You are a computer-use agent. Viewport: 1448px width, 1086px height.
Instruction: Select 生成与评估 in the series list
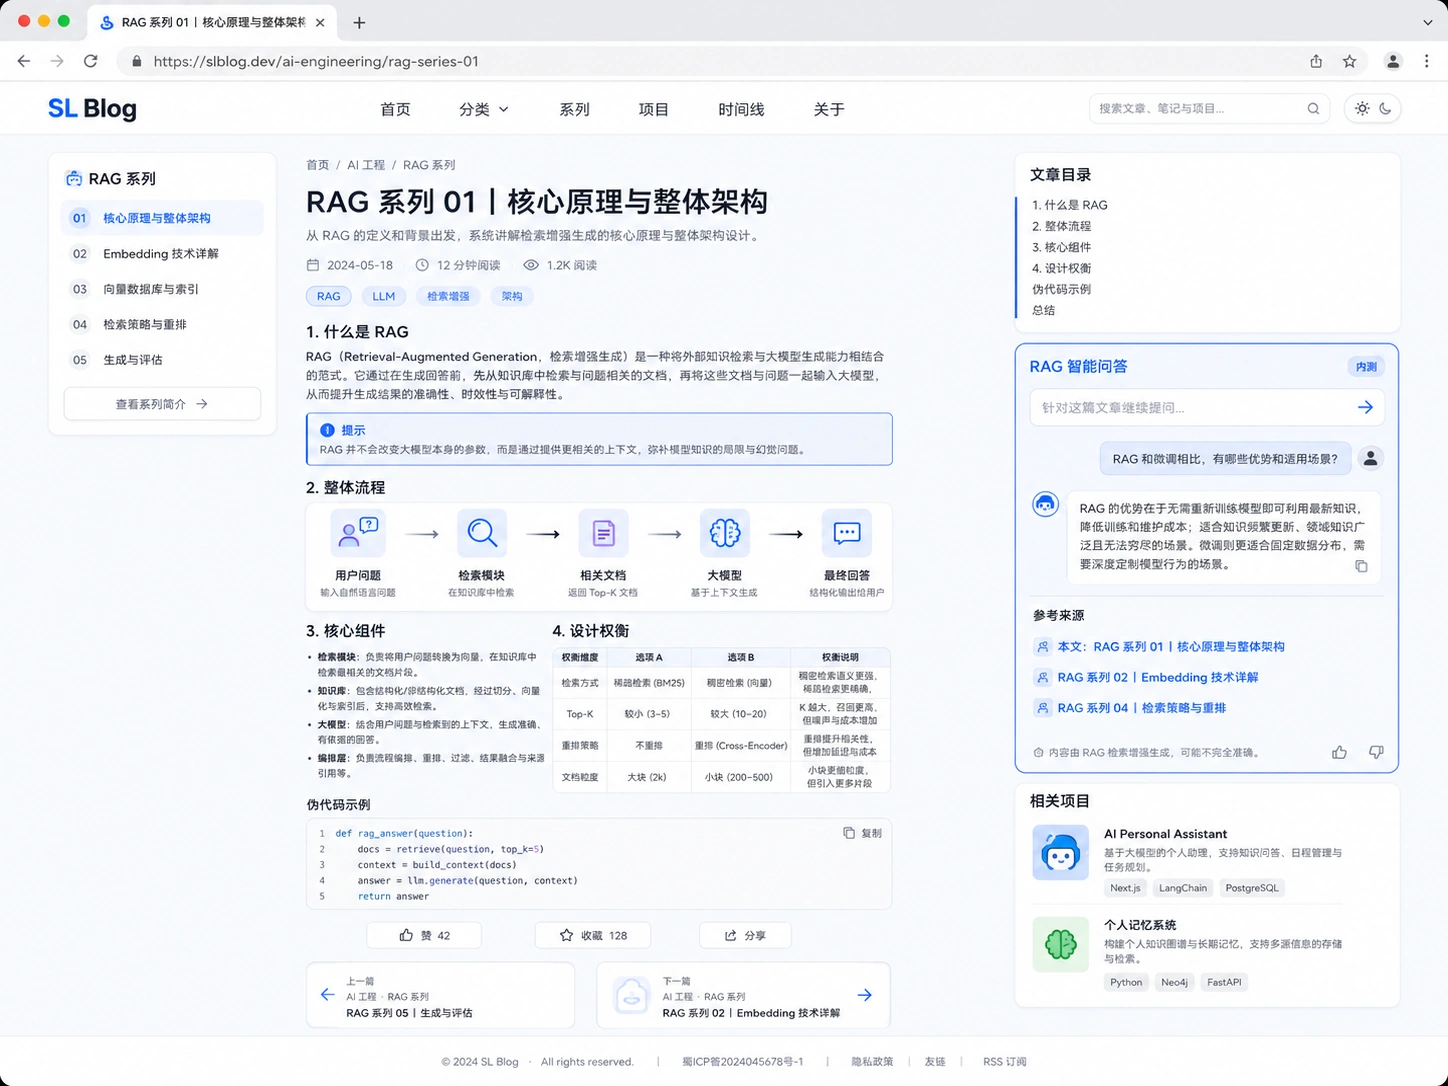point(162,360)
